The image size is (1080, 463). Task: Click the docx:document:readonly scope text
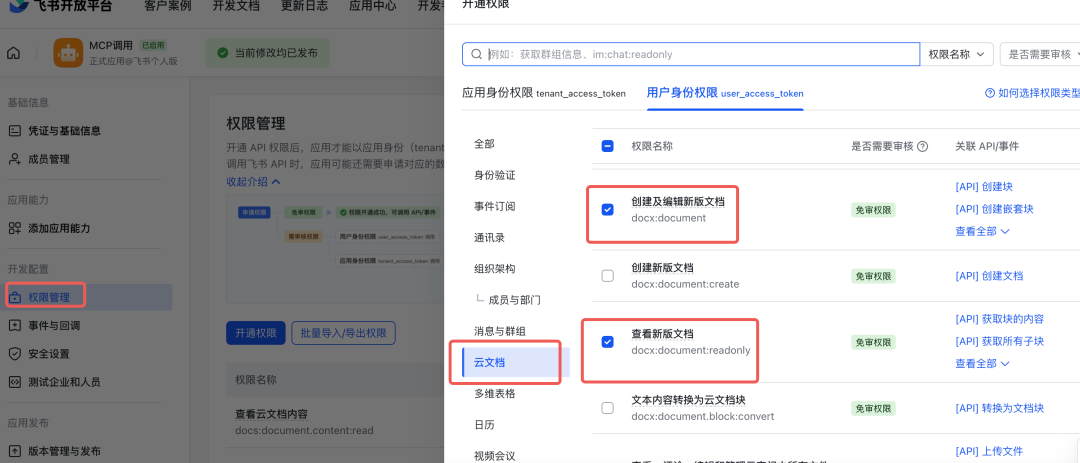tap(691, 350)
